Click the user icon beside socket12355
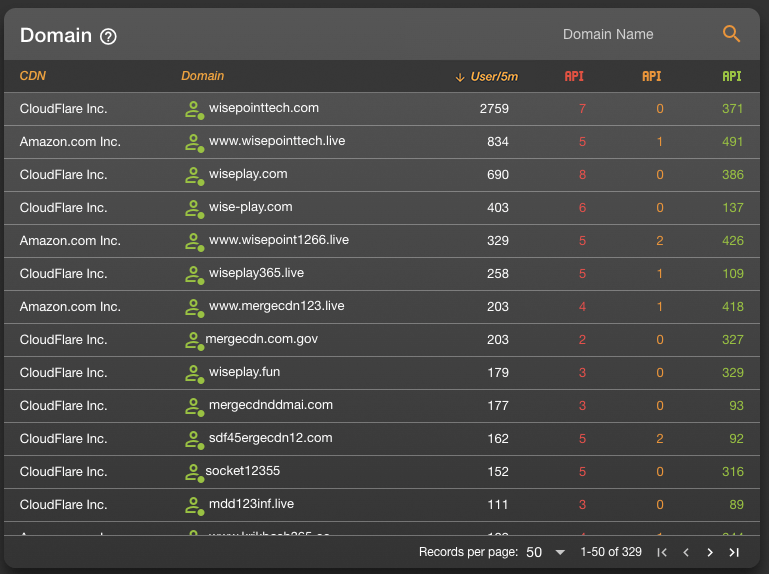The height and width of the screenshot is (574, 769). (194, 472)
